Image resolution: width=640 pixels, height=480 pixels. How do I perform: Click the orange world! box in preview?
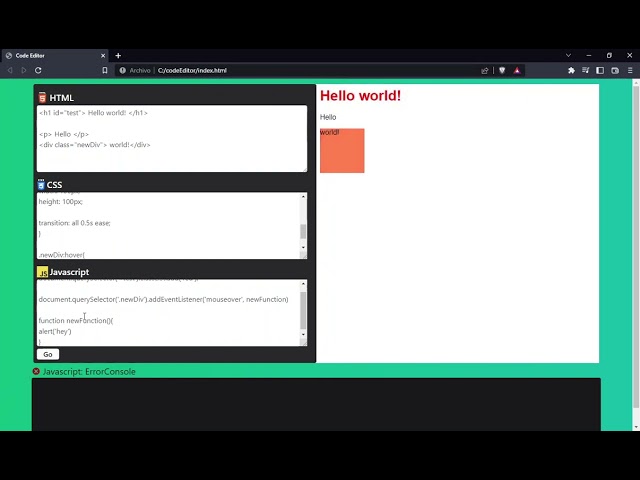(342, 151)
